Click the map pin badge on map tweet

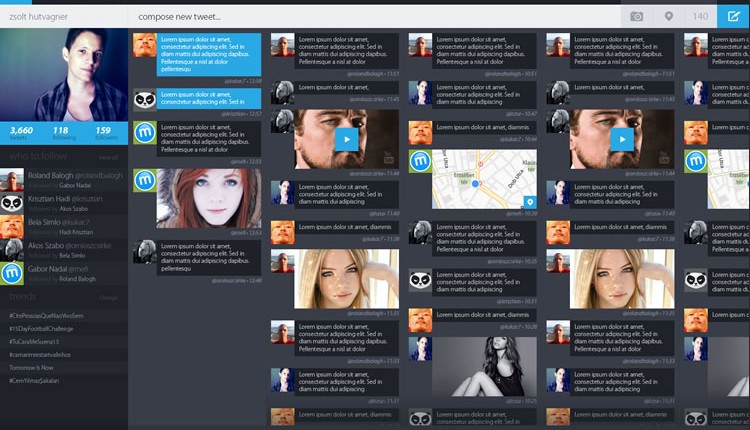point(530,202)
